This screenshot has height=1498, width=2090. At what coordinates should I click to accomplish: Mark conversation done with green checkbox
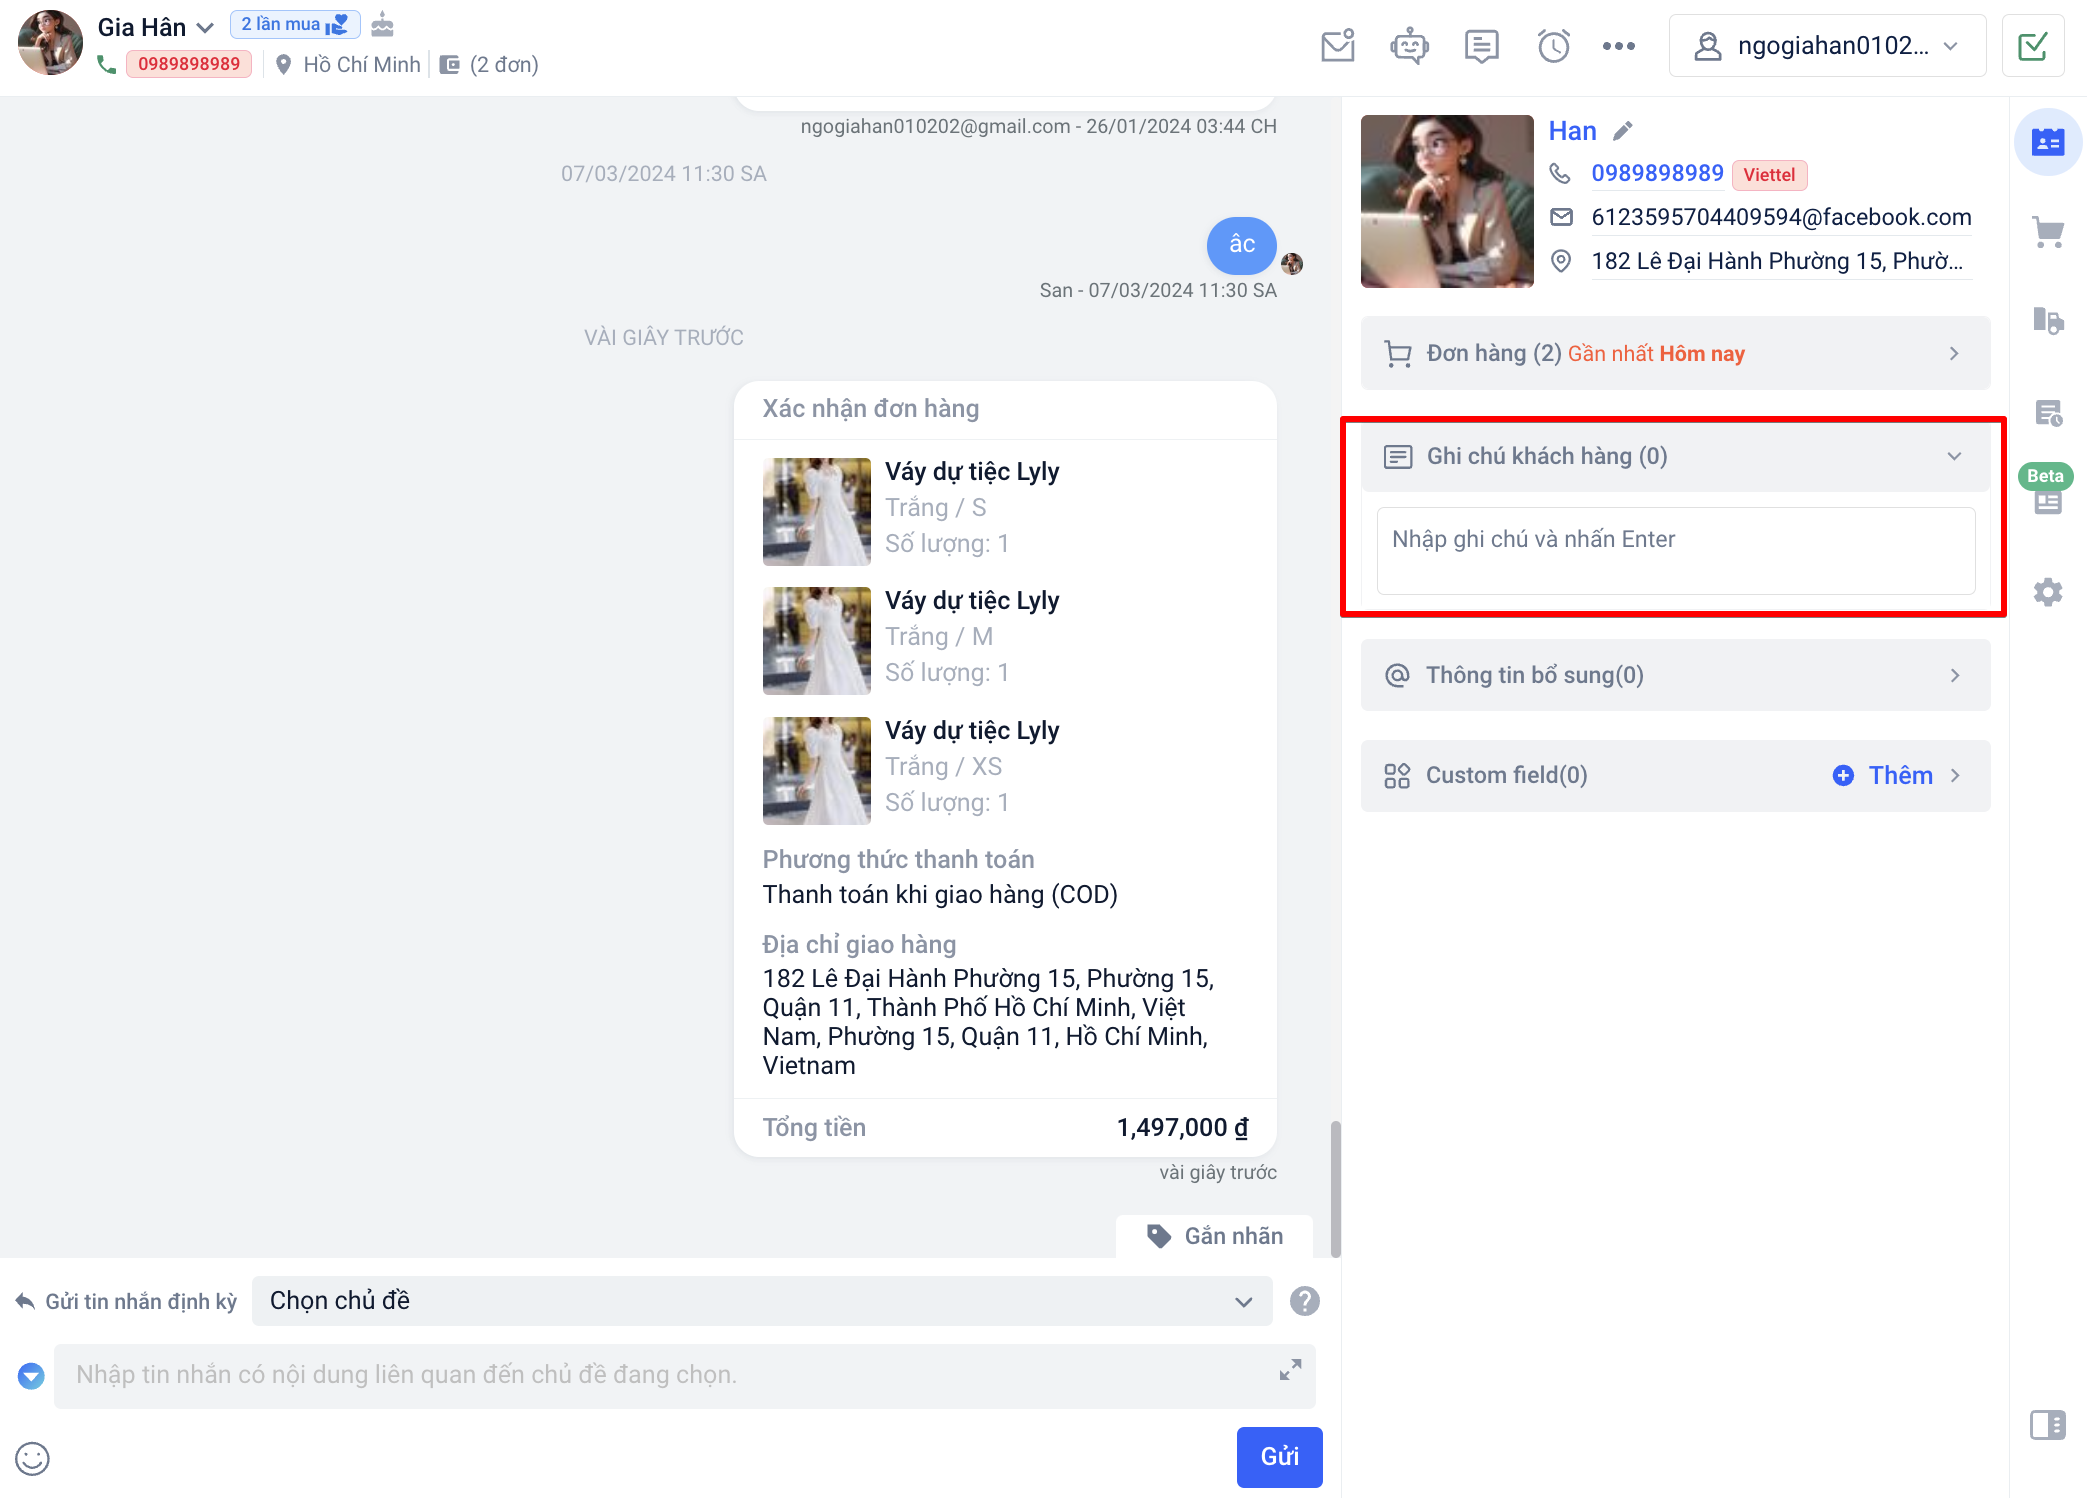(x=2032, y=46)
